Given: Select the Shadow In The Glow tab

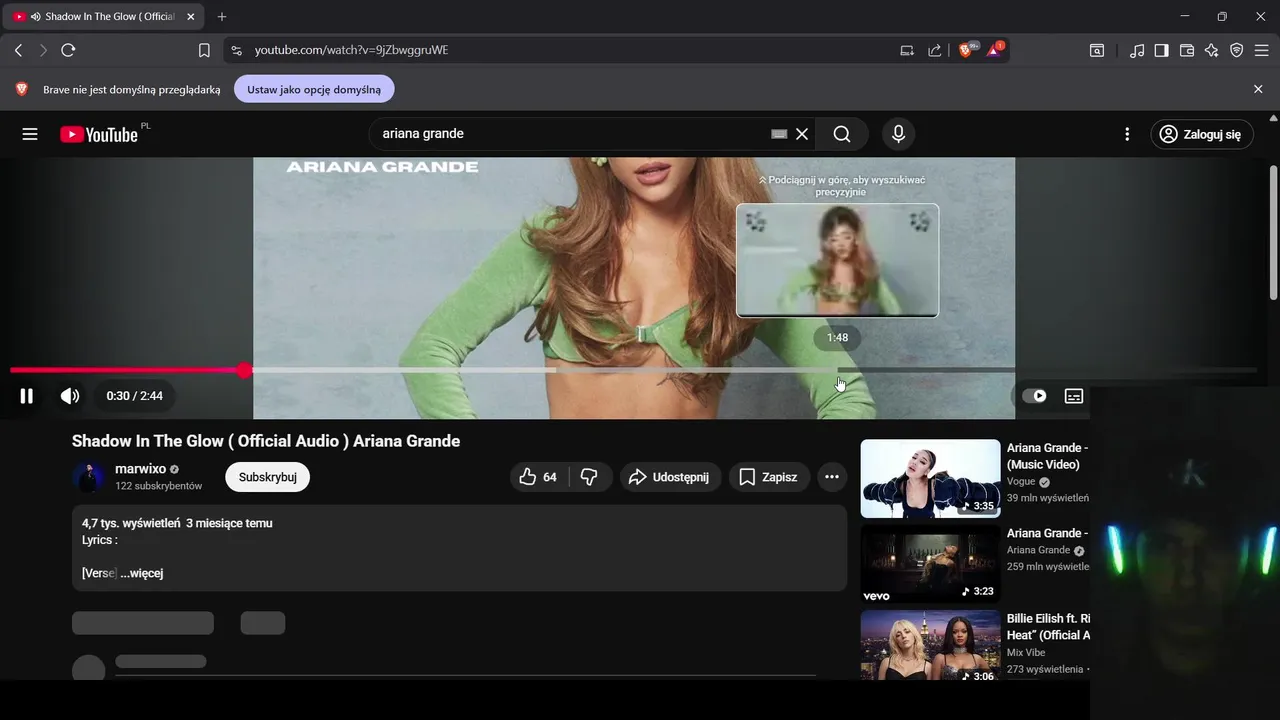Looking at the screenshot, I should coord(103,17).
